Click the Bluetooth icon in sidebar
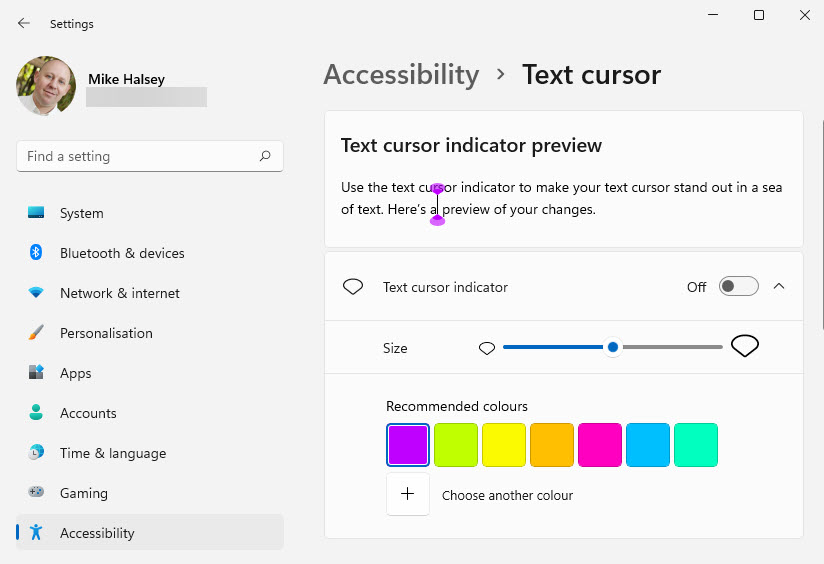The width and height of the screenshot is (824, 564). pyautogui.click(x=36, y=253)
